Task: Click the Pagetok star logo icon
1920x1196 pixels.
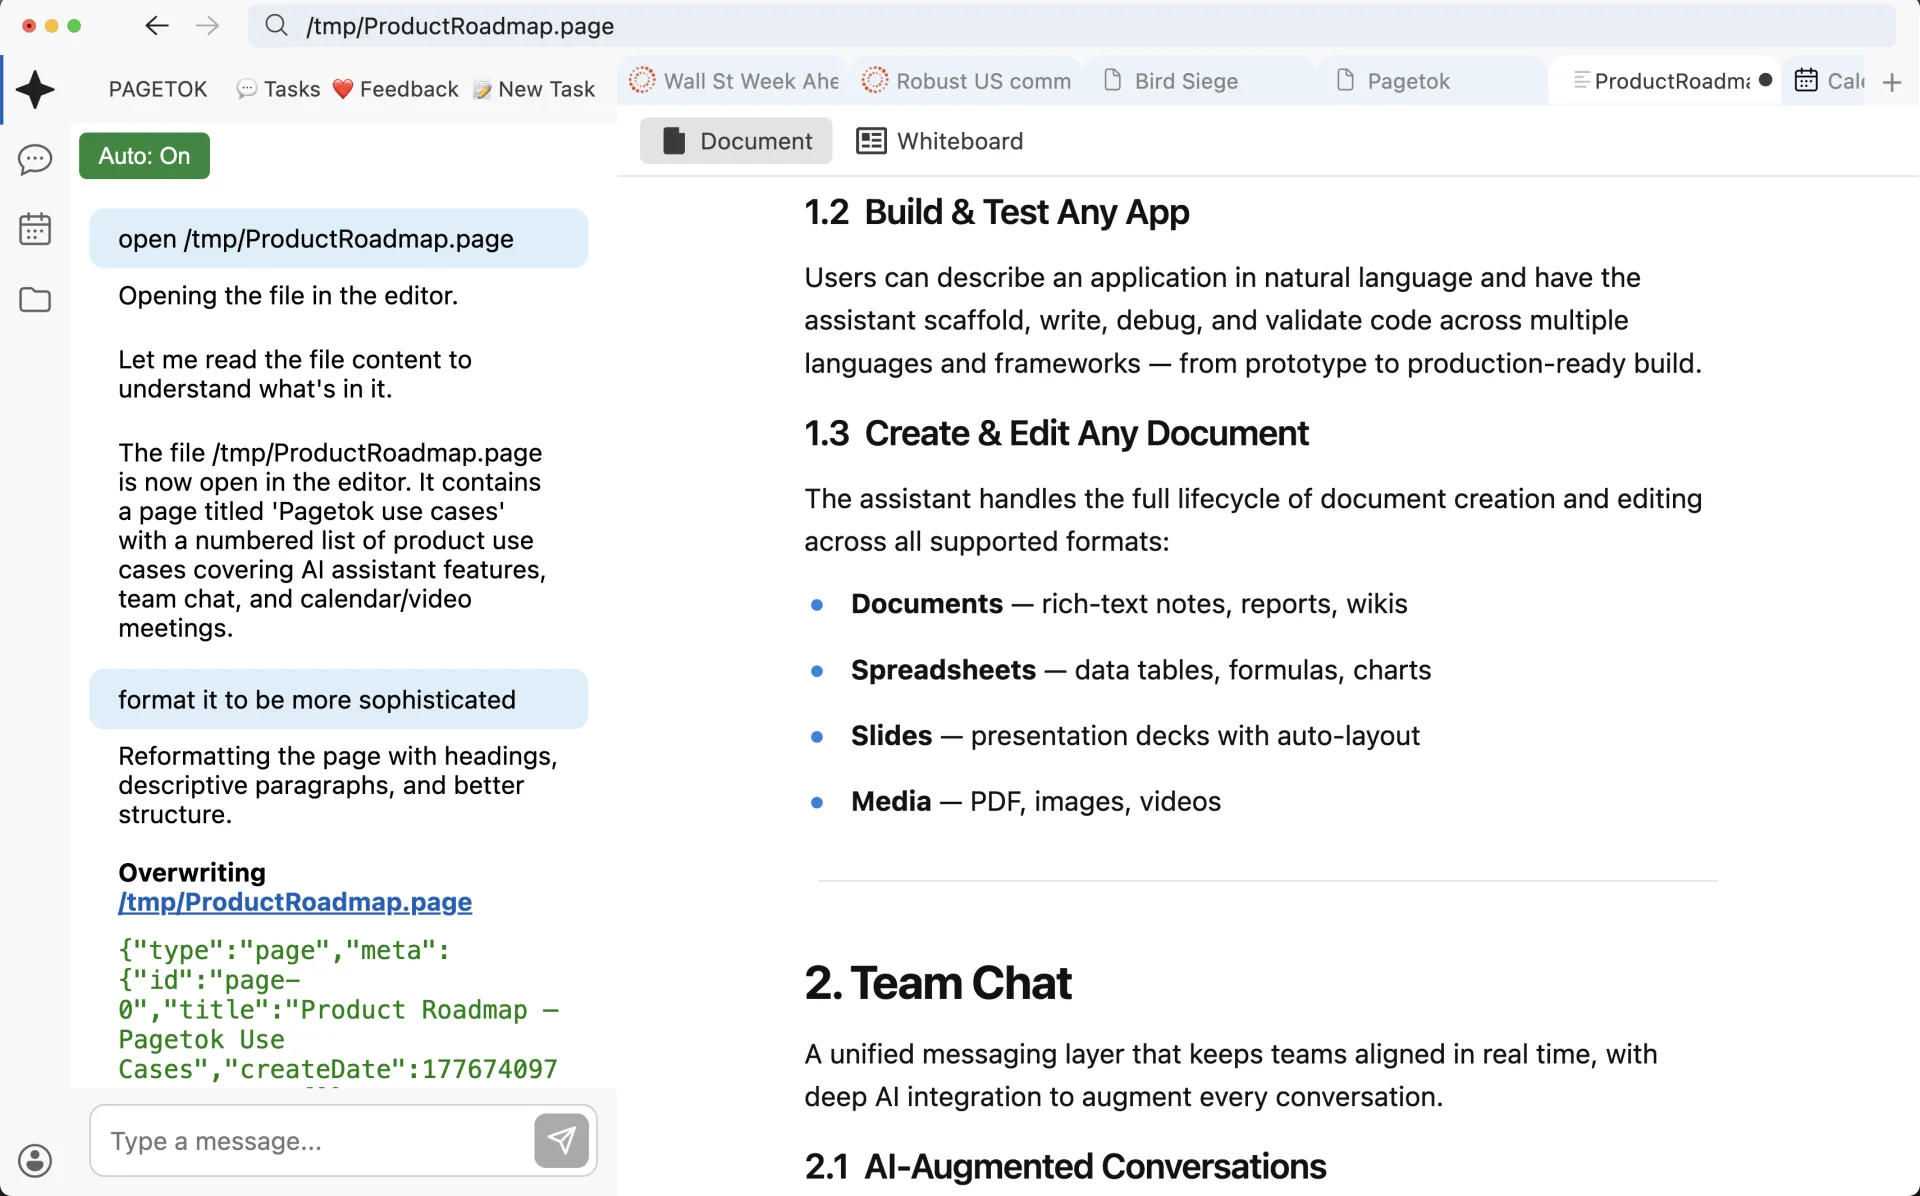Action: click(35, 90)
